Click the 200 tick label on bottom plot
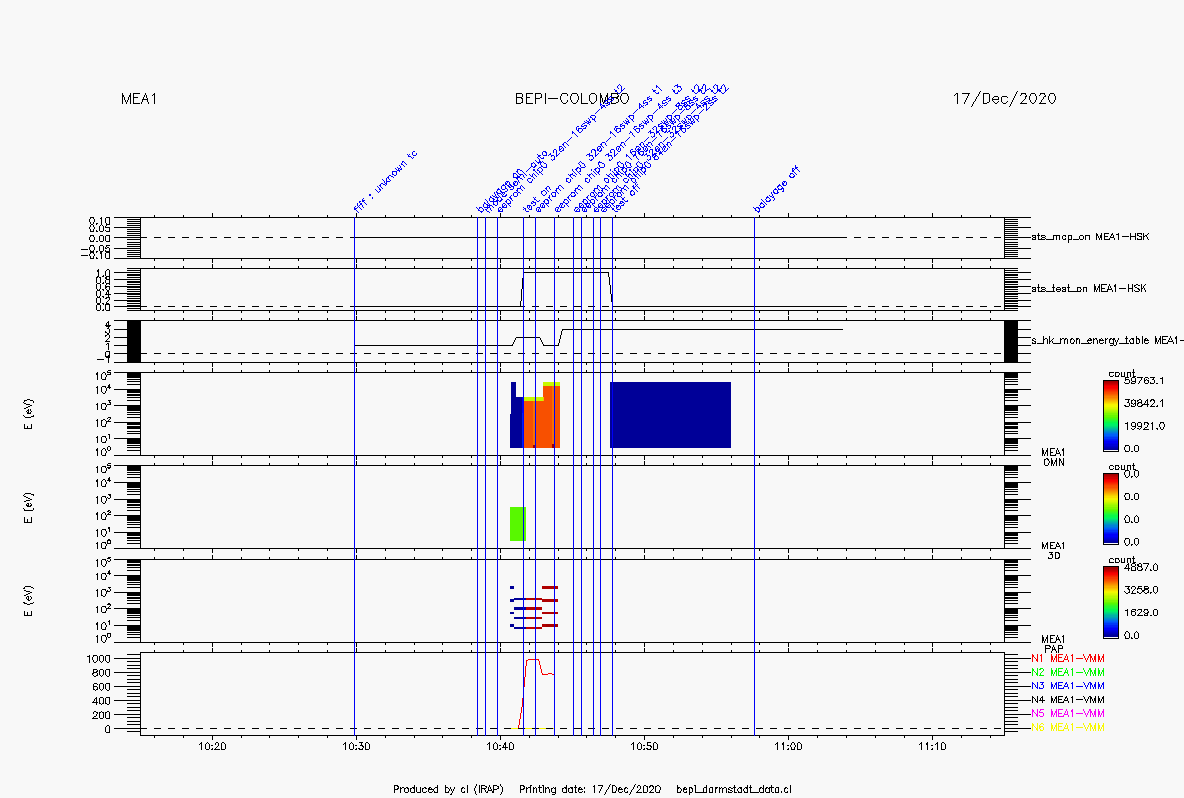The width and height of the screenshot is (1184, 798). click(x=101, y=715)
